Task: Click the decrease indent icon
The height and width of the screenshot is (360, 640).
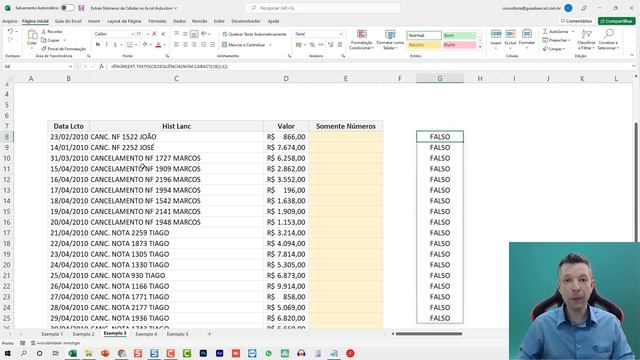Action: 203,45
